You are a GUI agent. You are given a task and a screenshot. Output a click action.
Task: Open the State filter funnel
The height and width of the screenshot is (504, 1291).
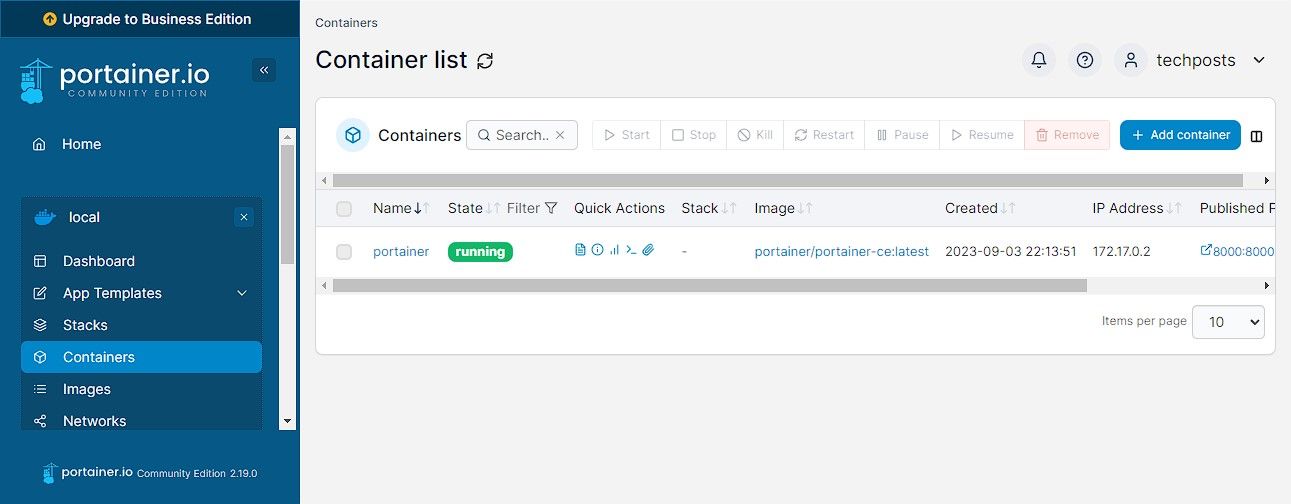coord(551,208)
